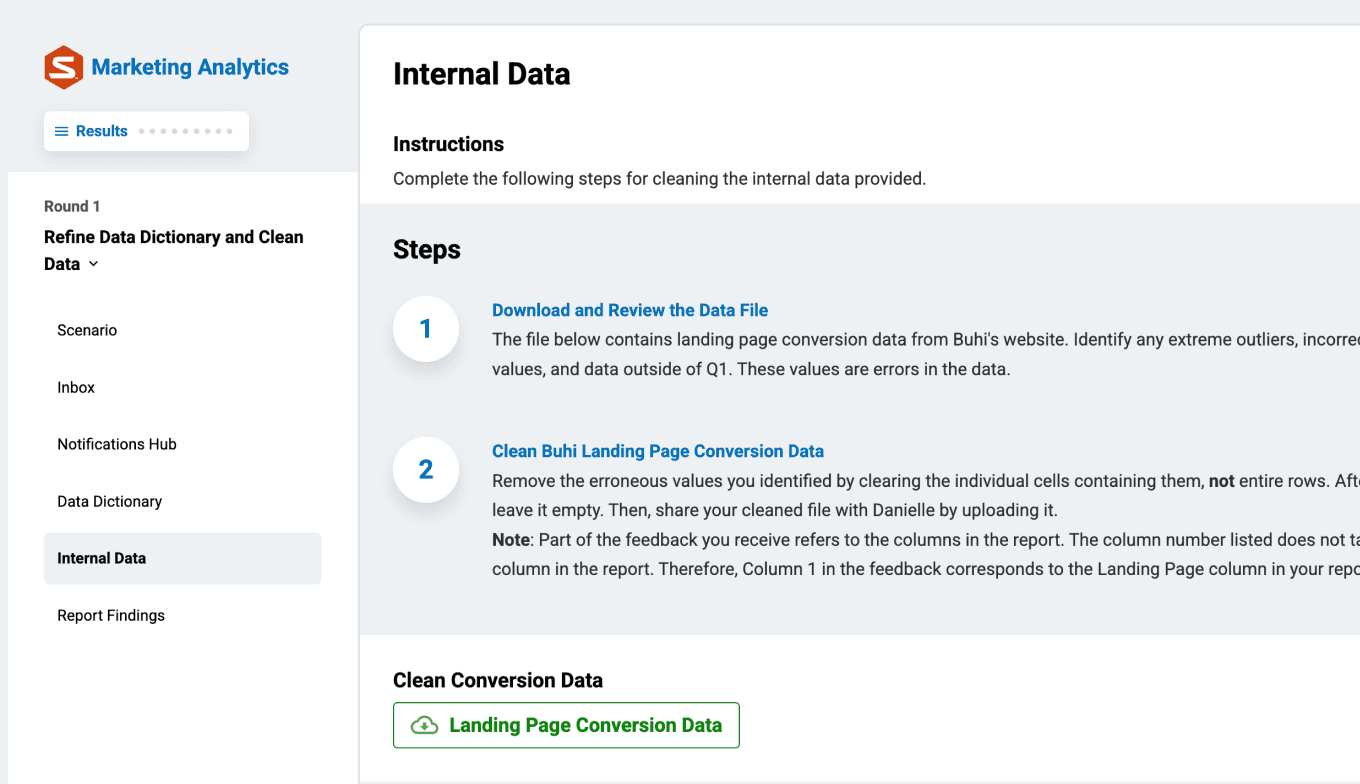Click the orange Stukent hexagon logo
1360x784 pixels.
click(x=63, y=67)
